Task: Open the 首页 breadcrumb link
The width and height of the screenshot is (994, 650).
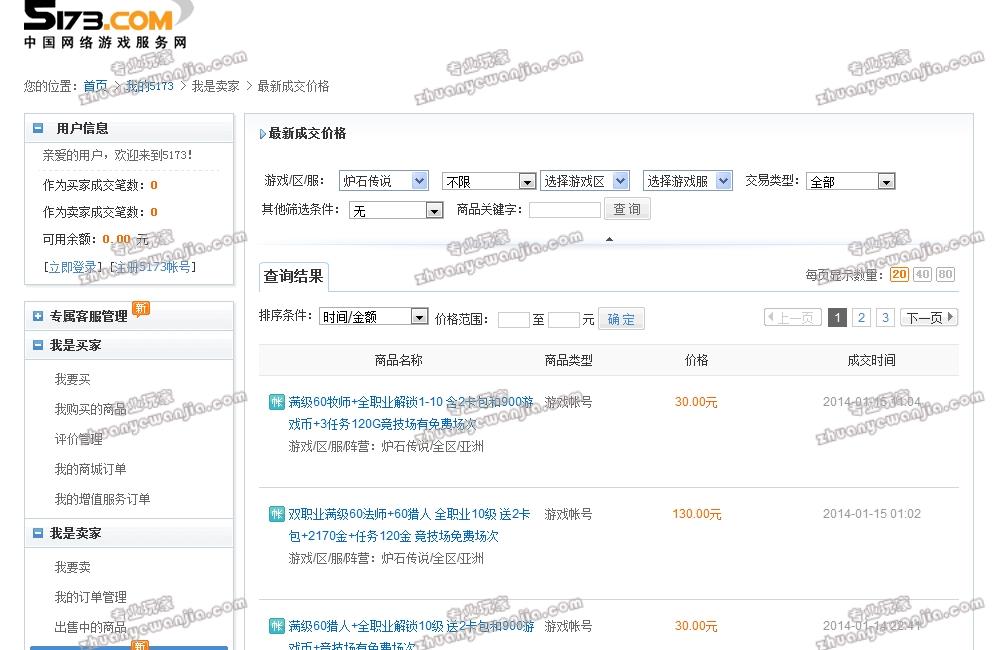Action: click(x=95, y=86)
